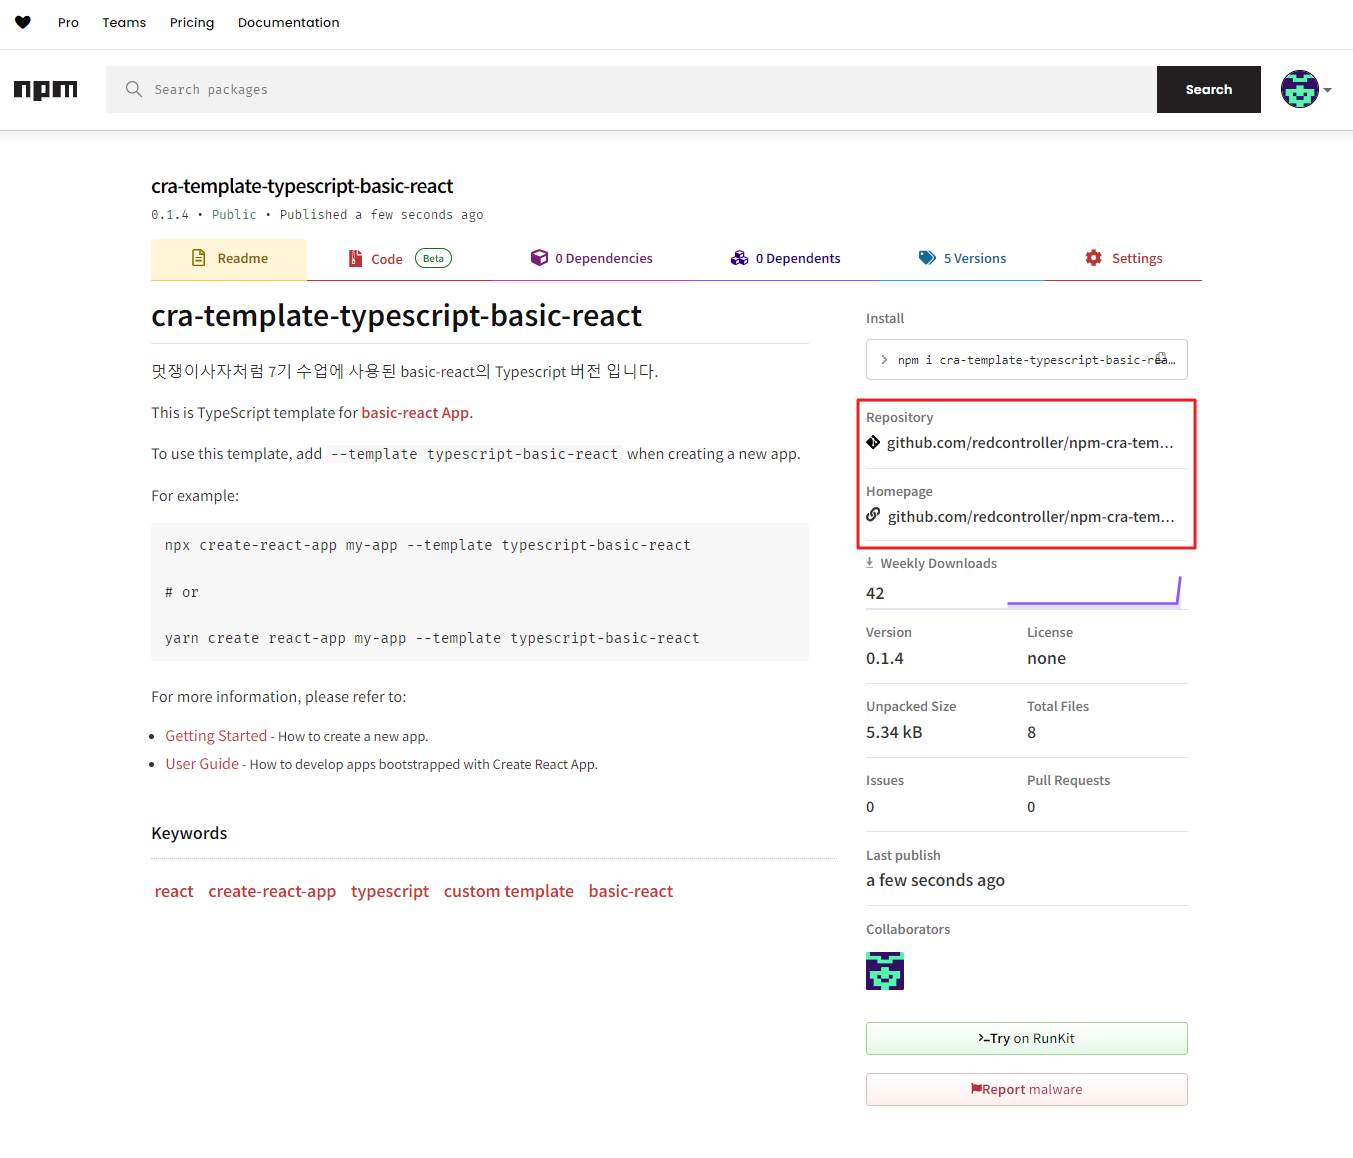Open the Homepage github link
The width and height of the screenshot is (1353, 1158).
(x=1031, y=516)
